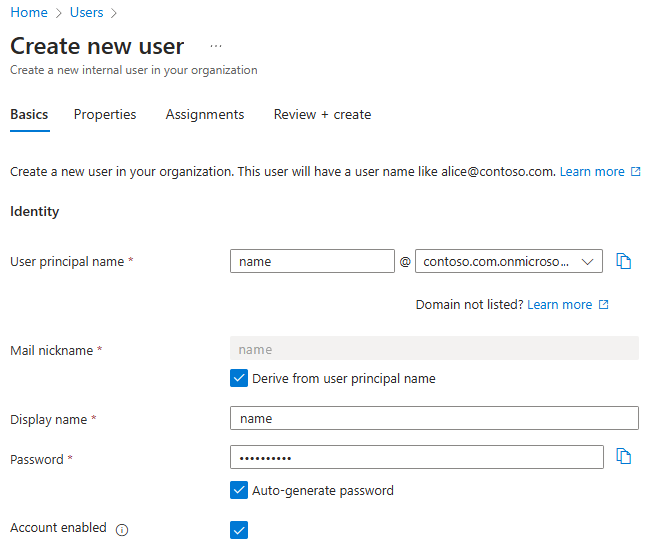This screenshot has height=546, width=651.
Task: Open Learn more for unlisted domain
Action: pyautogui.click(x=559, y=305)
